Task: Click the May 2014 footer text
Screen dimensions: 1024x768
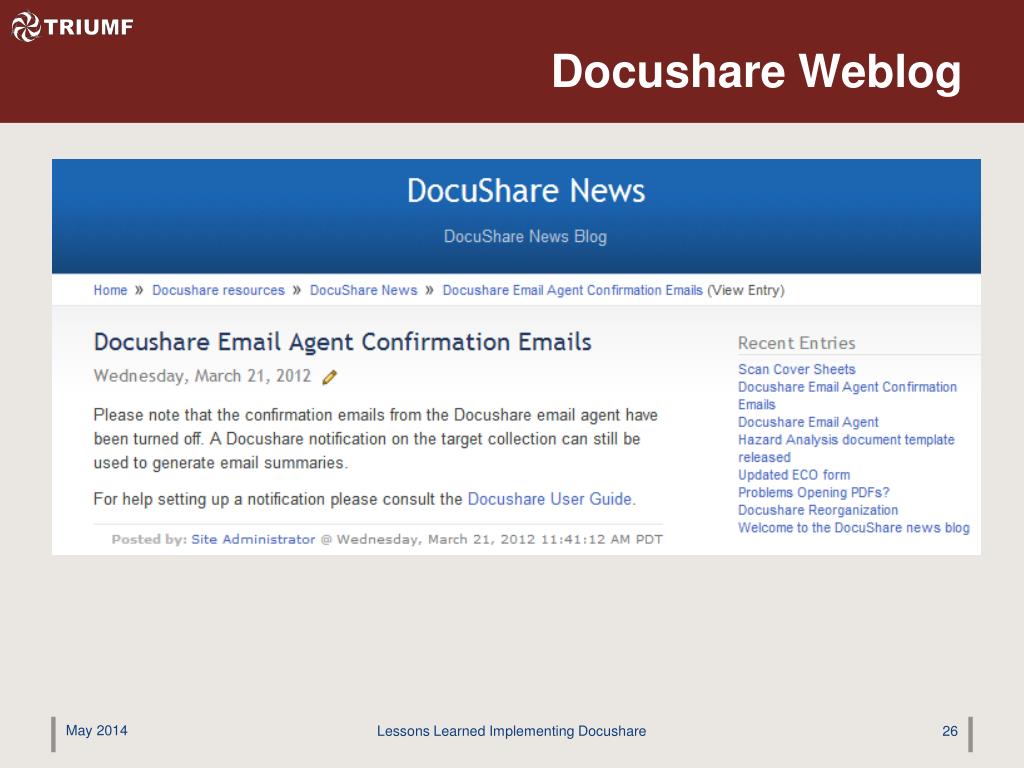Action: coord(97,731)
